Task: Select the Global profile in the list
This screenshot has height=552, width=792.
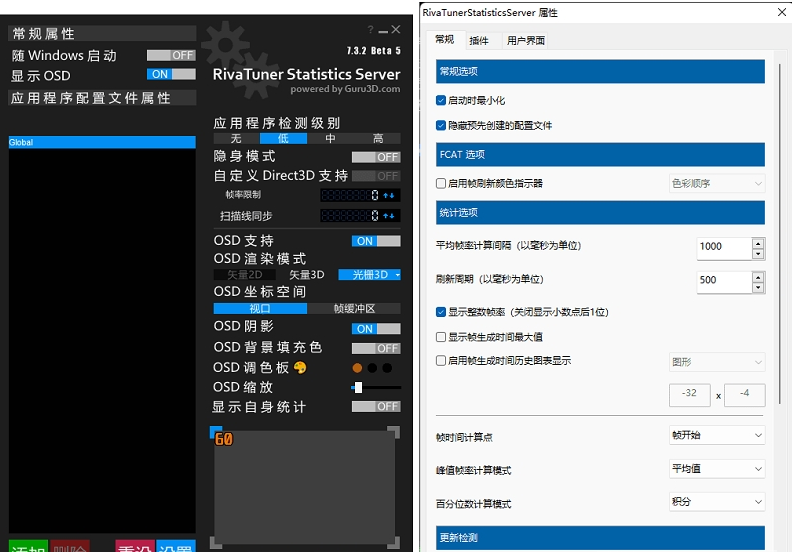Action: [x=102, y=142]
